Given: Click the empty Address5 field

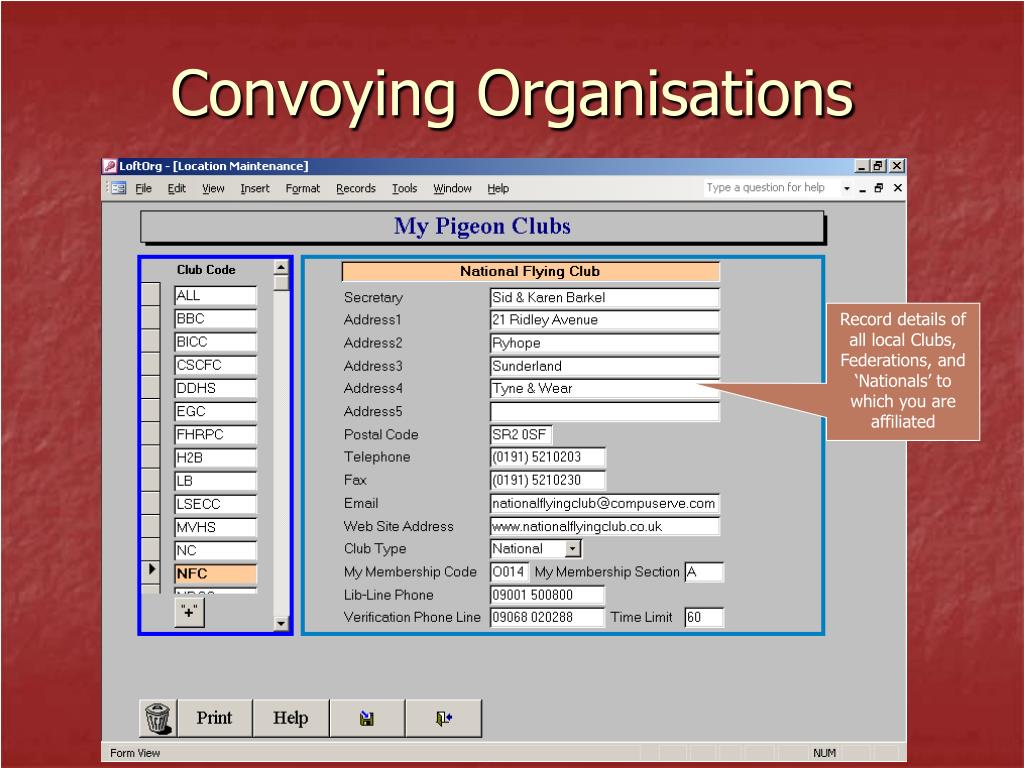Looking at the screenshot, I should pos(605,411).
